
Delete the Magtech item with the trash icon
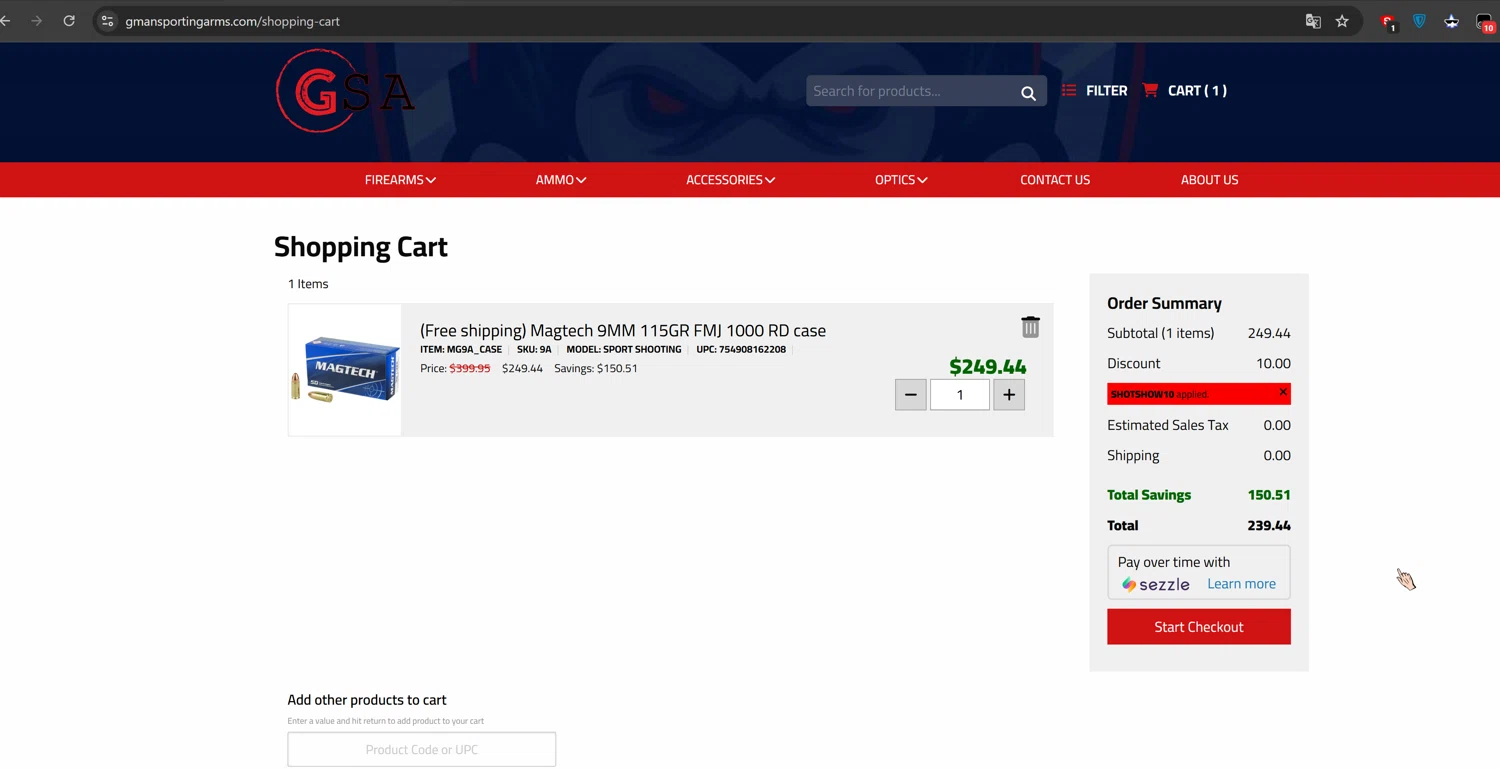tap(1030, 327)
